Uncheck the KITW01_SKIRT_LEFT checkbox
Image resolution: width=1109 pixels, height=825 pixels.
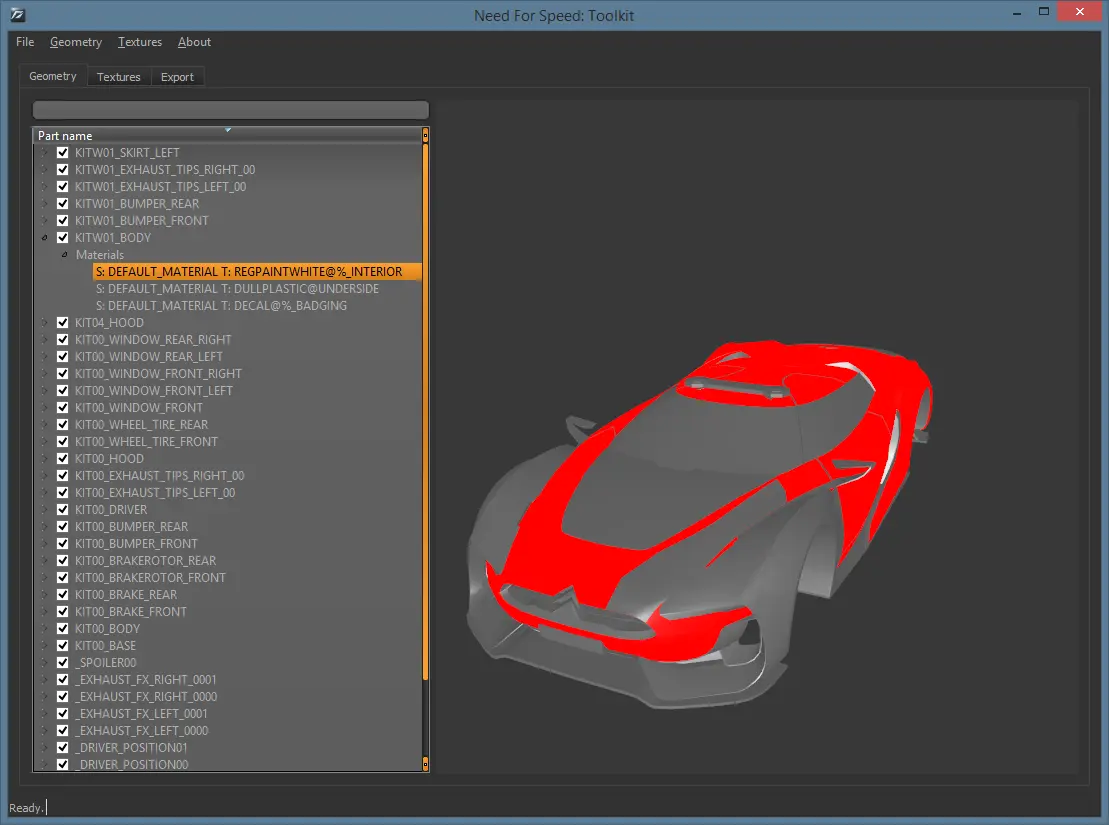pos(62,153)
